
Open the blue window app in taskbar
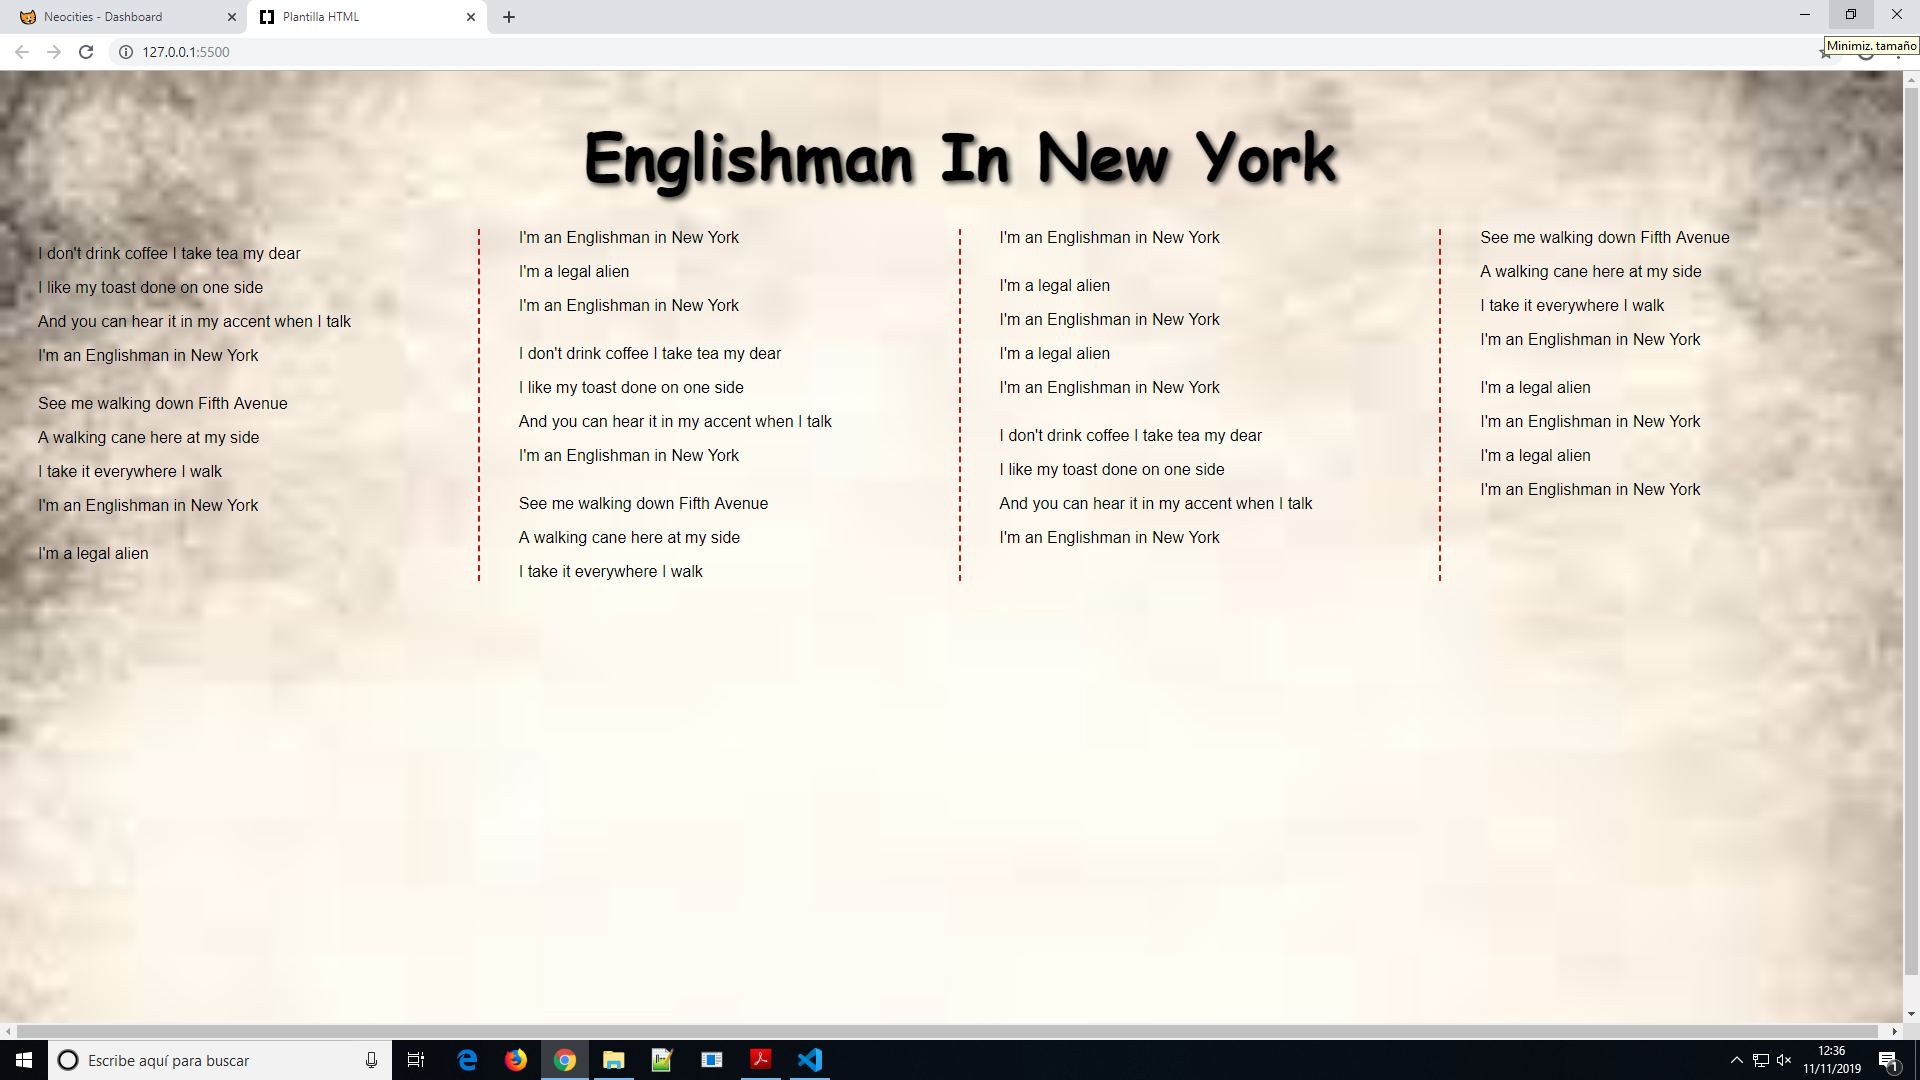(711, 1060)
